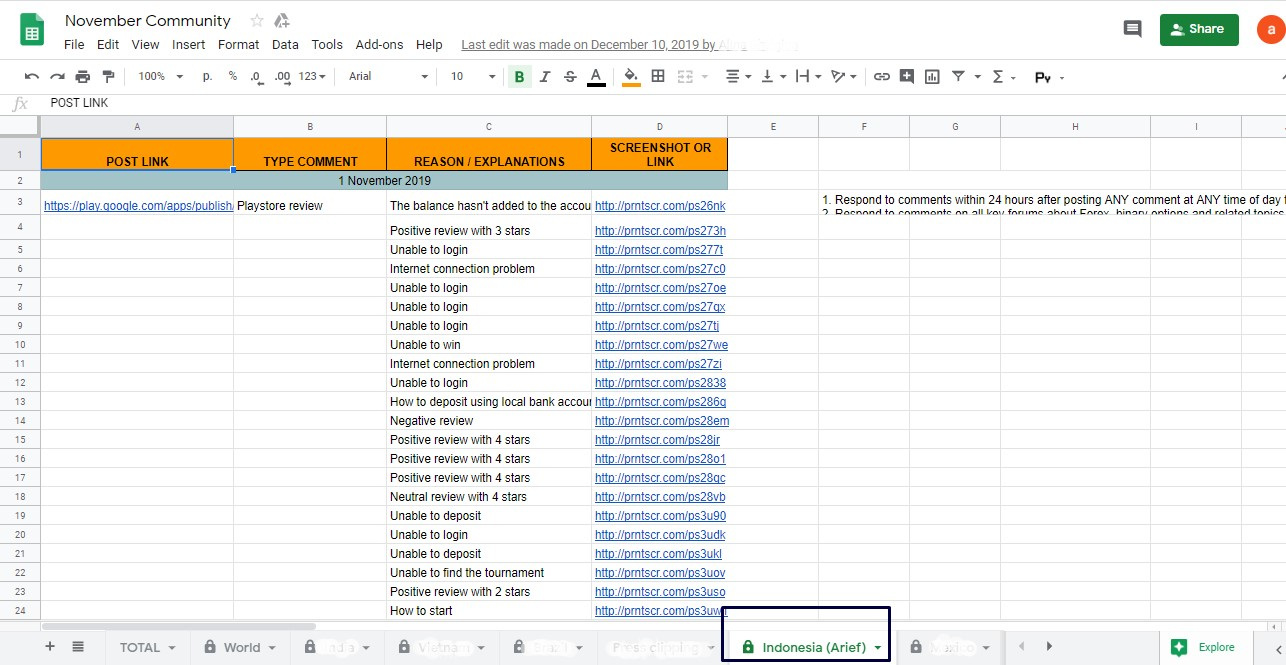Open the font size dropdown
Screen dimensions: 1286x665
coord(473,76)
